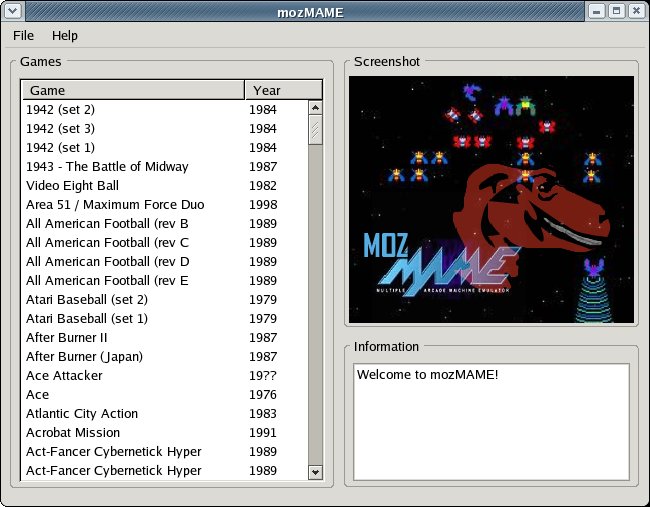Select All American Football (rev E

[x=165, y=281]
